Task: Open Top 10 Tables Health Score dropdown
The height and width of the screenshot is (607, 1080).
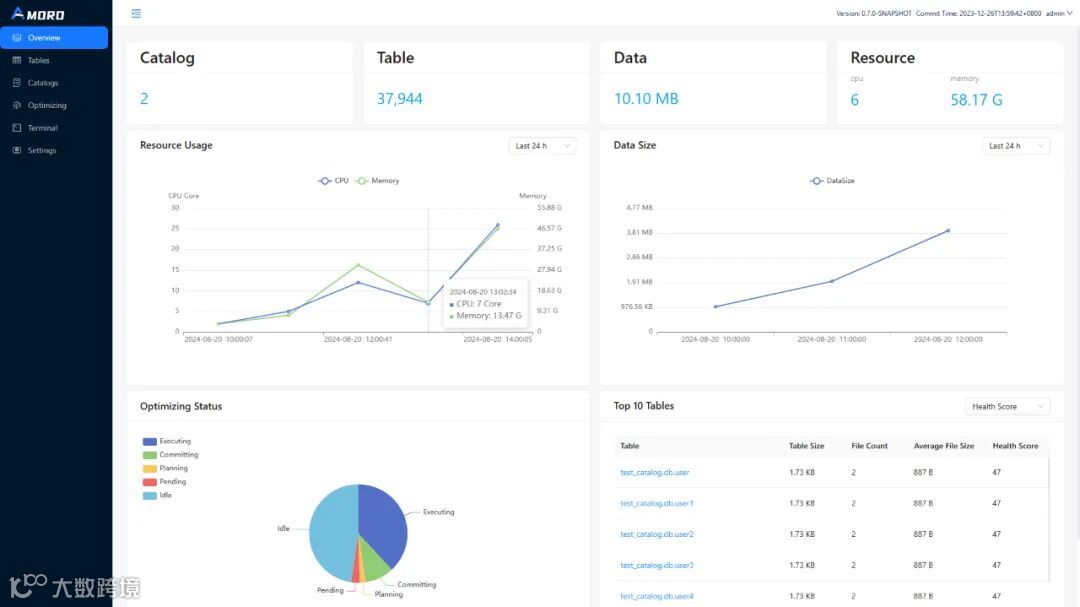Action: click(1008, 407)
